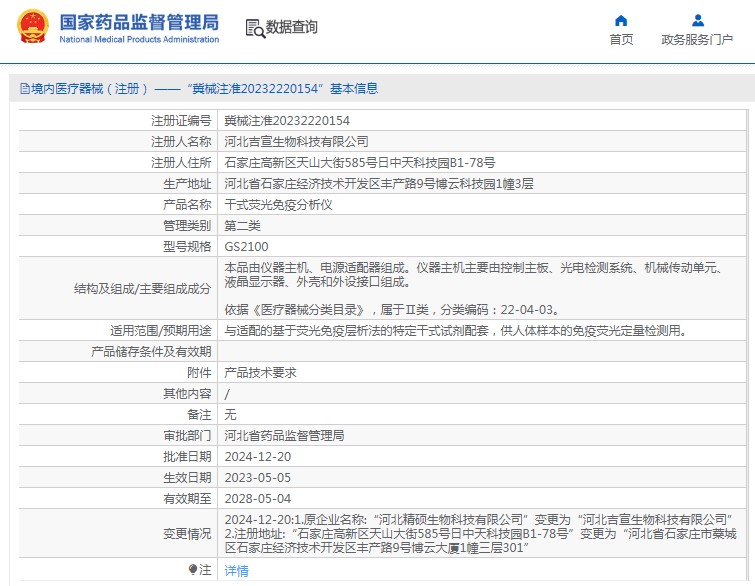755x586 pixels.
Task: Select the registrant name 河北吉宣生物科技有限公司
Action: [296, 141]
